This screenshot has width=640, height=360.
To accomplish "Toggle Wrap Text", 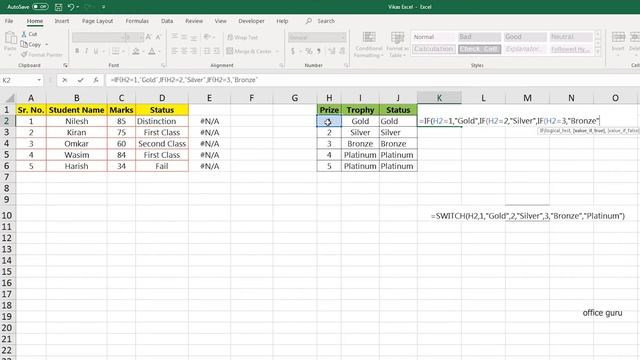I will point(242,37).
